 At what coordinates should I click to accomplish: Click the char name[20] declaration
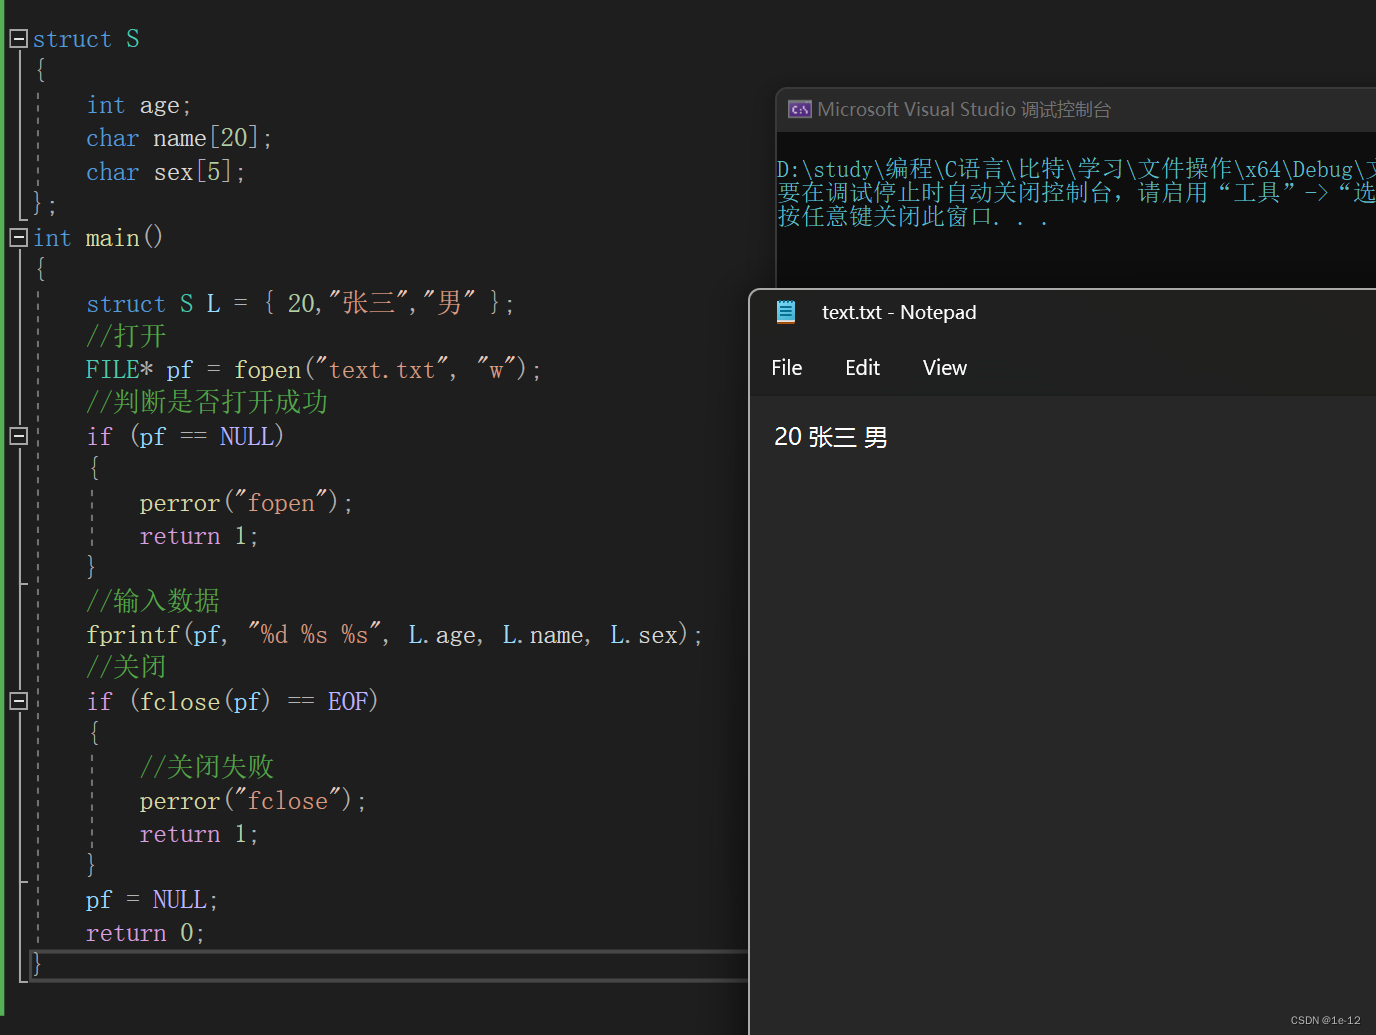point(178,138)
